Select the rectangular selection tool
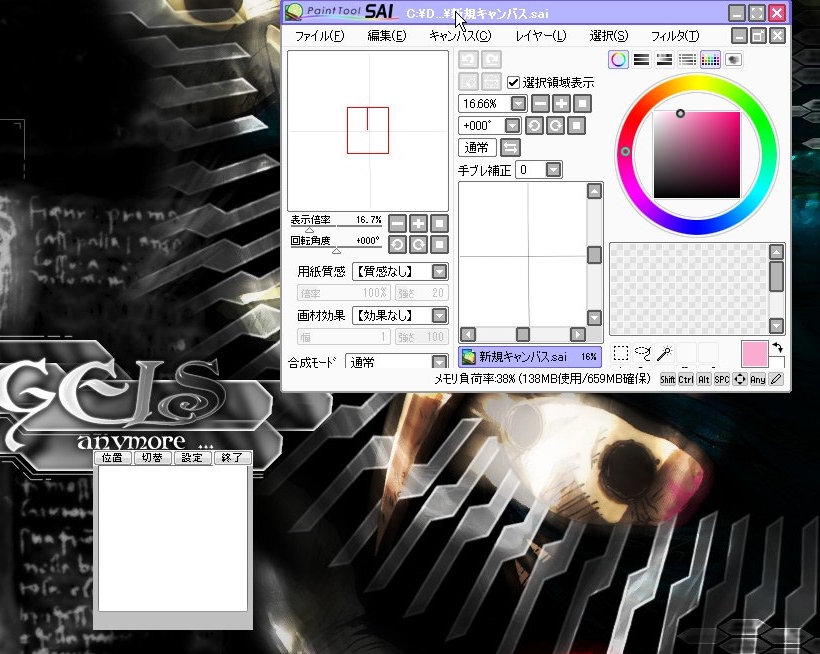The image size is (820, 654). tap(621, 353)
